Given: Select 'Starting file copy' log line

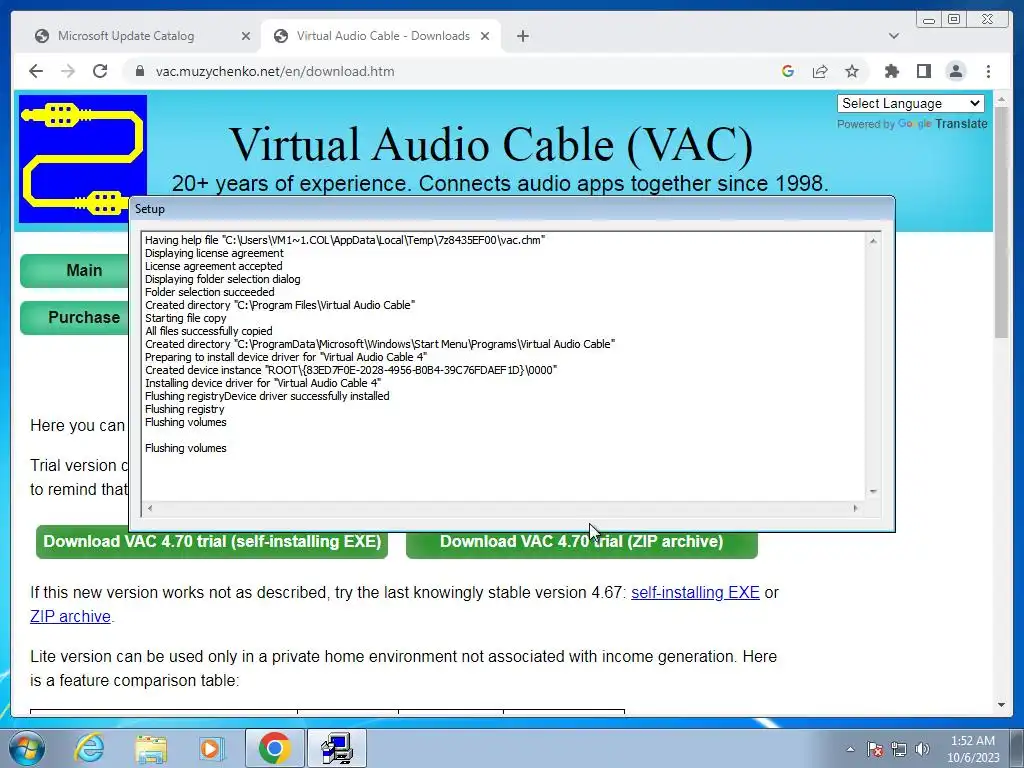Looking at the screenshot, I should (x=185, y=318).
